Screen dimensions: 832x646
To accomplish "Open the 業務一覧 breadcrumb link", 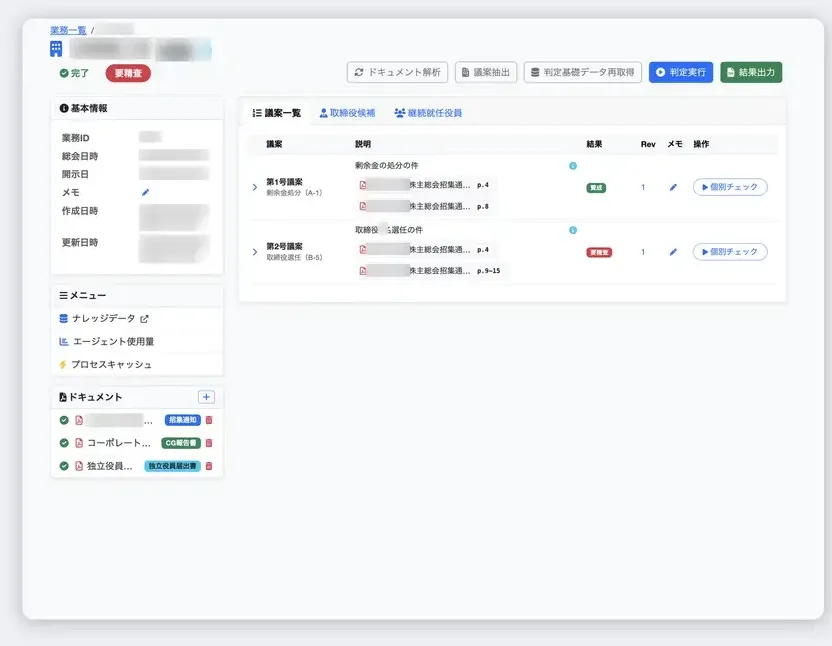I will 68,30.
